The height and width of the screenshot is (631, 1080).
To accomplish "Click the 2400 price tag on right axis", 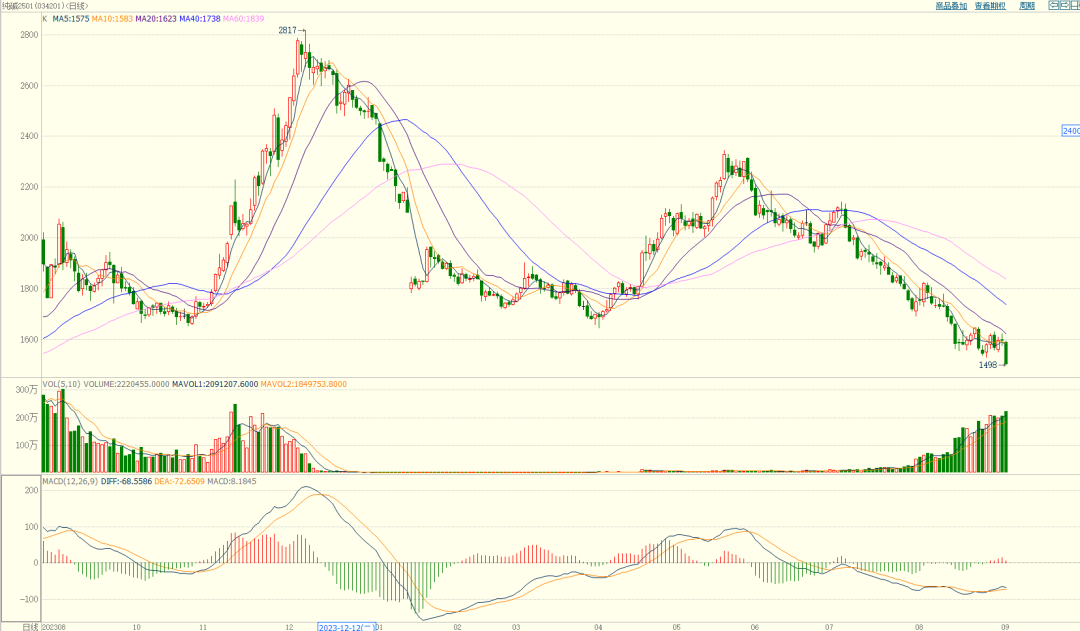I will point(1070,131).
